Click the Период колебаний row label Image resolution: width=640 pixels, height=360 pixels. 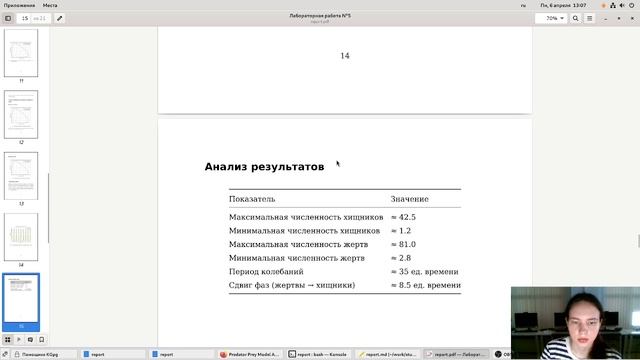266,271
